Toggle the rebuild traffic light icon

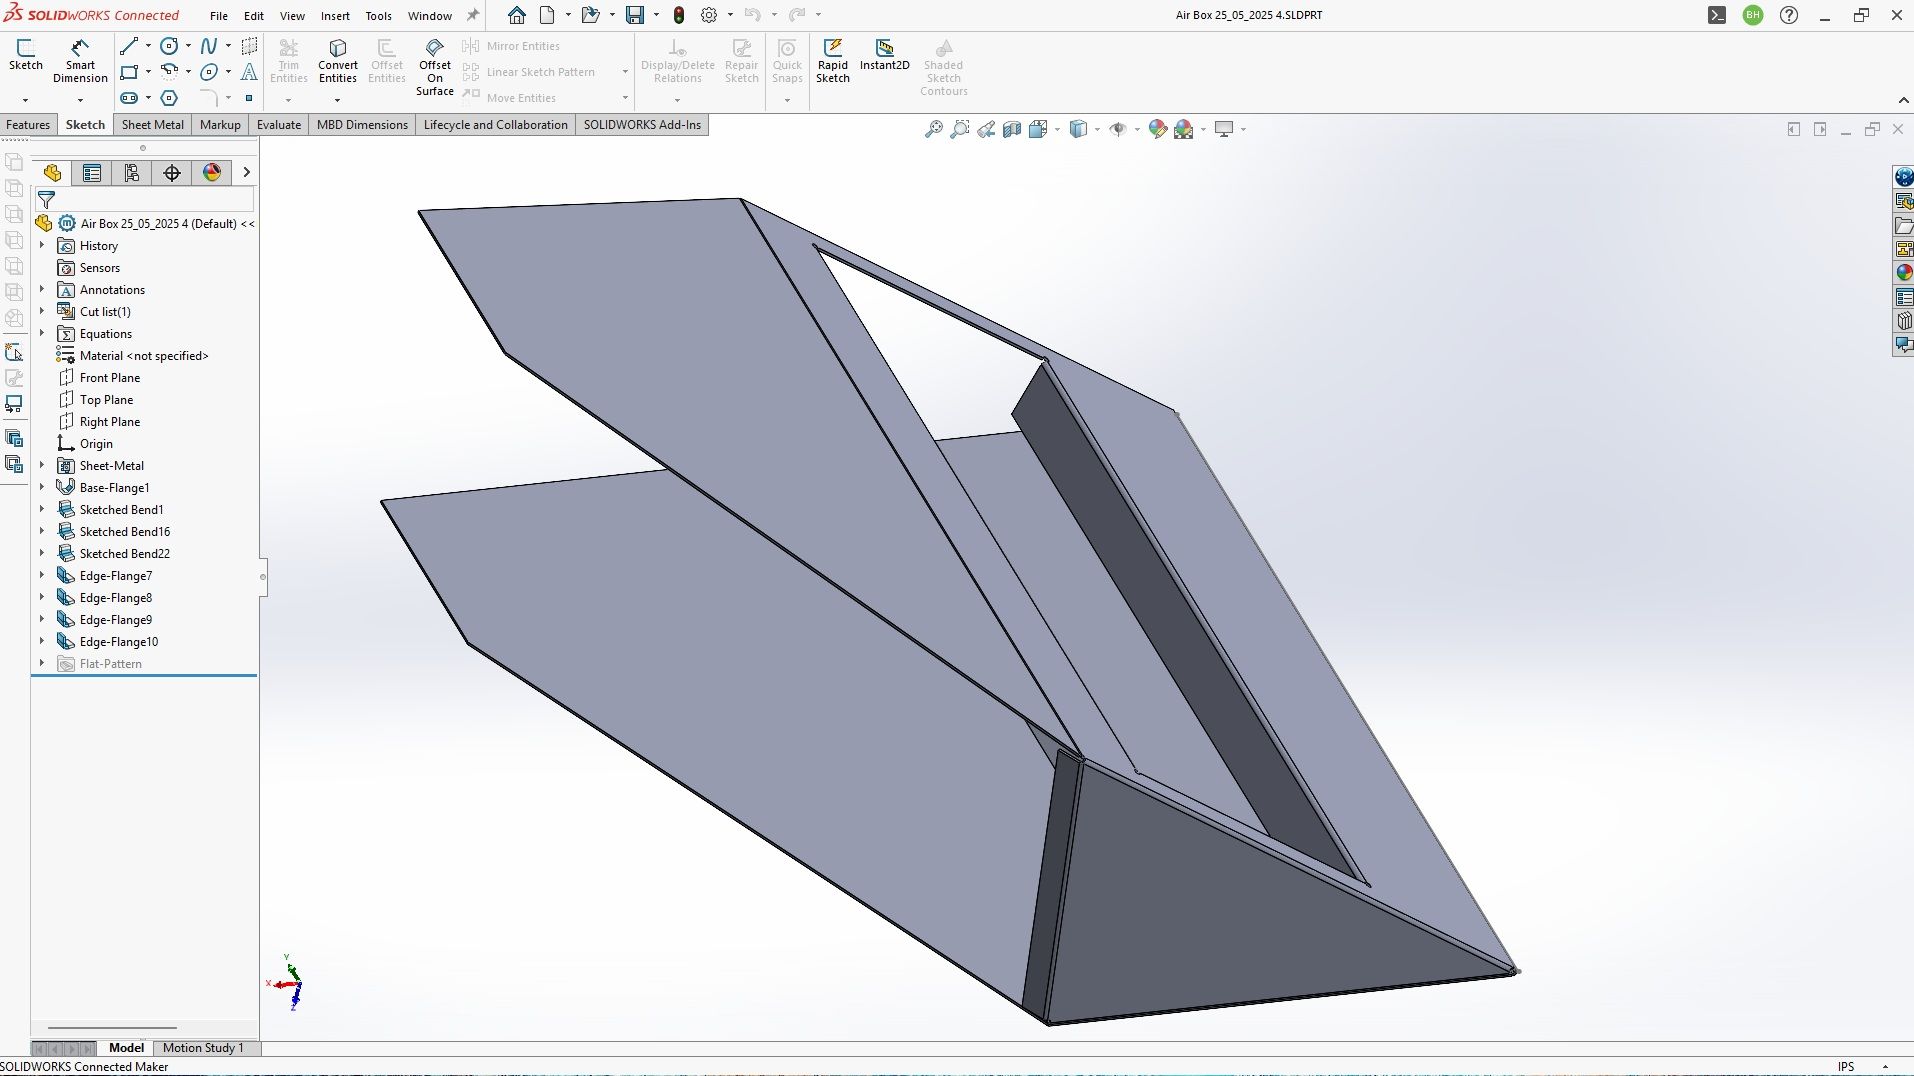679,15
